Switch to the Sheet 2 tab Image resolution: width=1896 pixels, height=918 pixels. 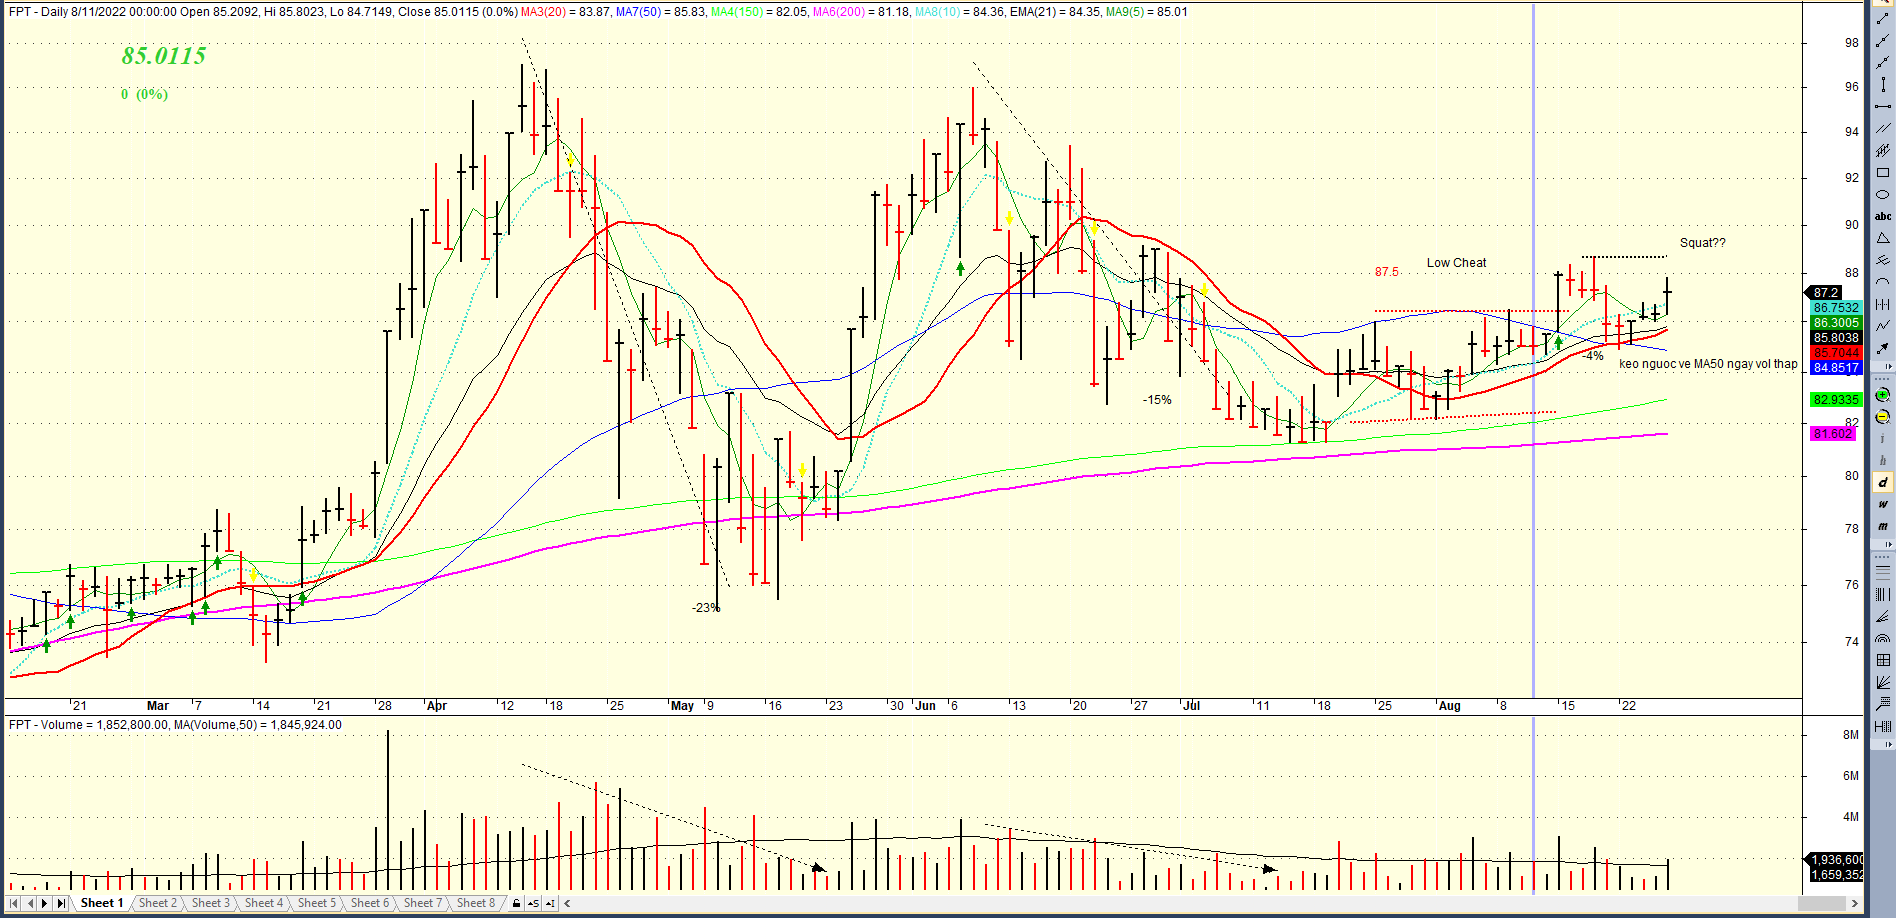(157, 903)
